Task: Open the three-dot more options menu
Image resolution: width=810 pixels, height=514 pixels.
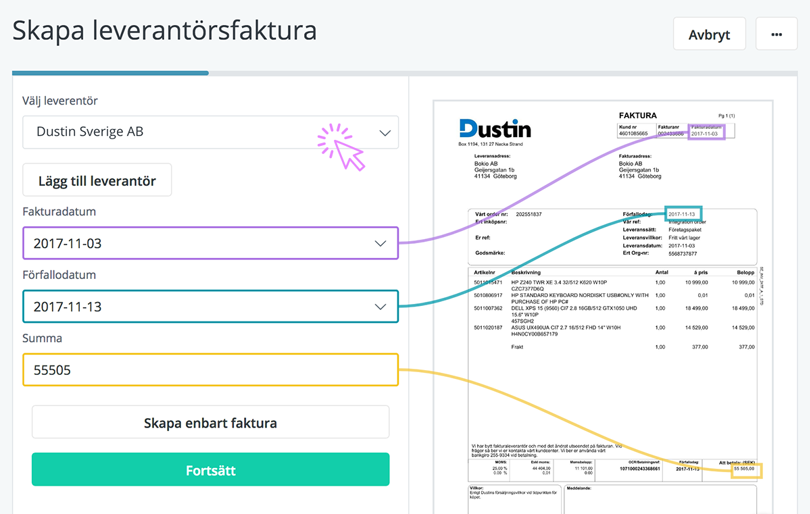Action: 776,35
